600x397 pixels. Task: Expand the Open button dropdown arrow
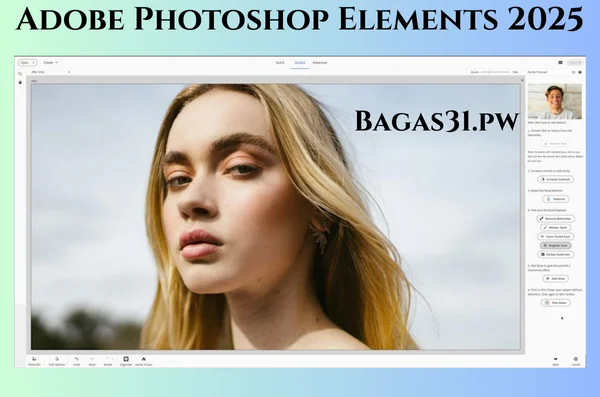click(33, 62)
